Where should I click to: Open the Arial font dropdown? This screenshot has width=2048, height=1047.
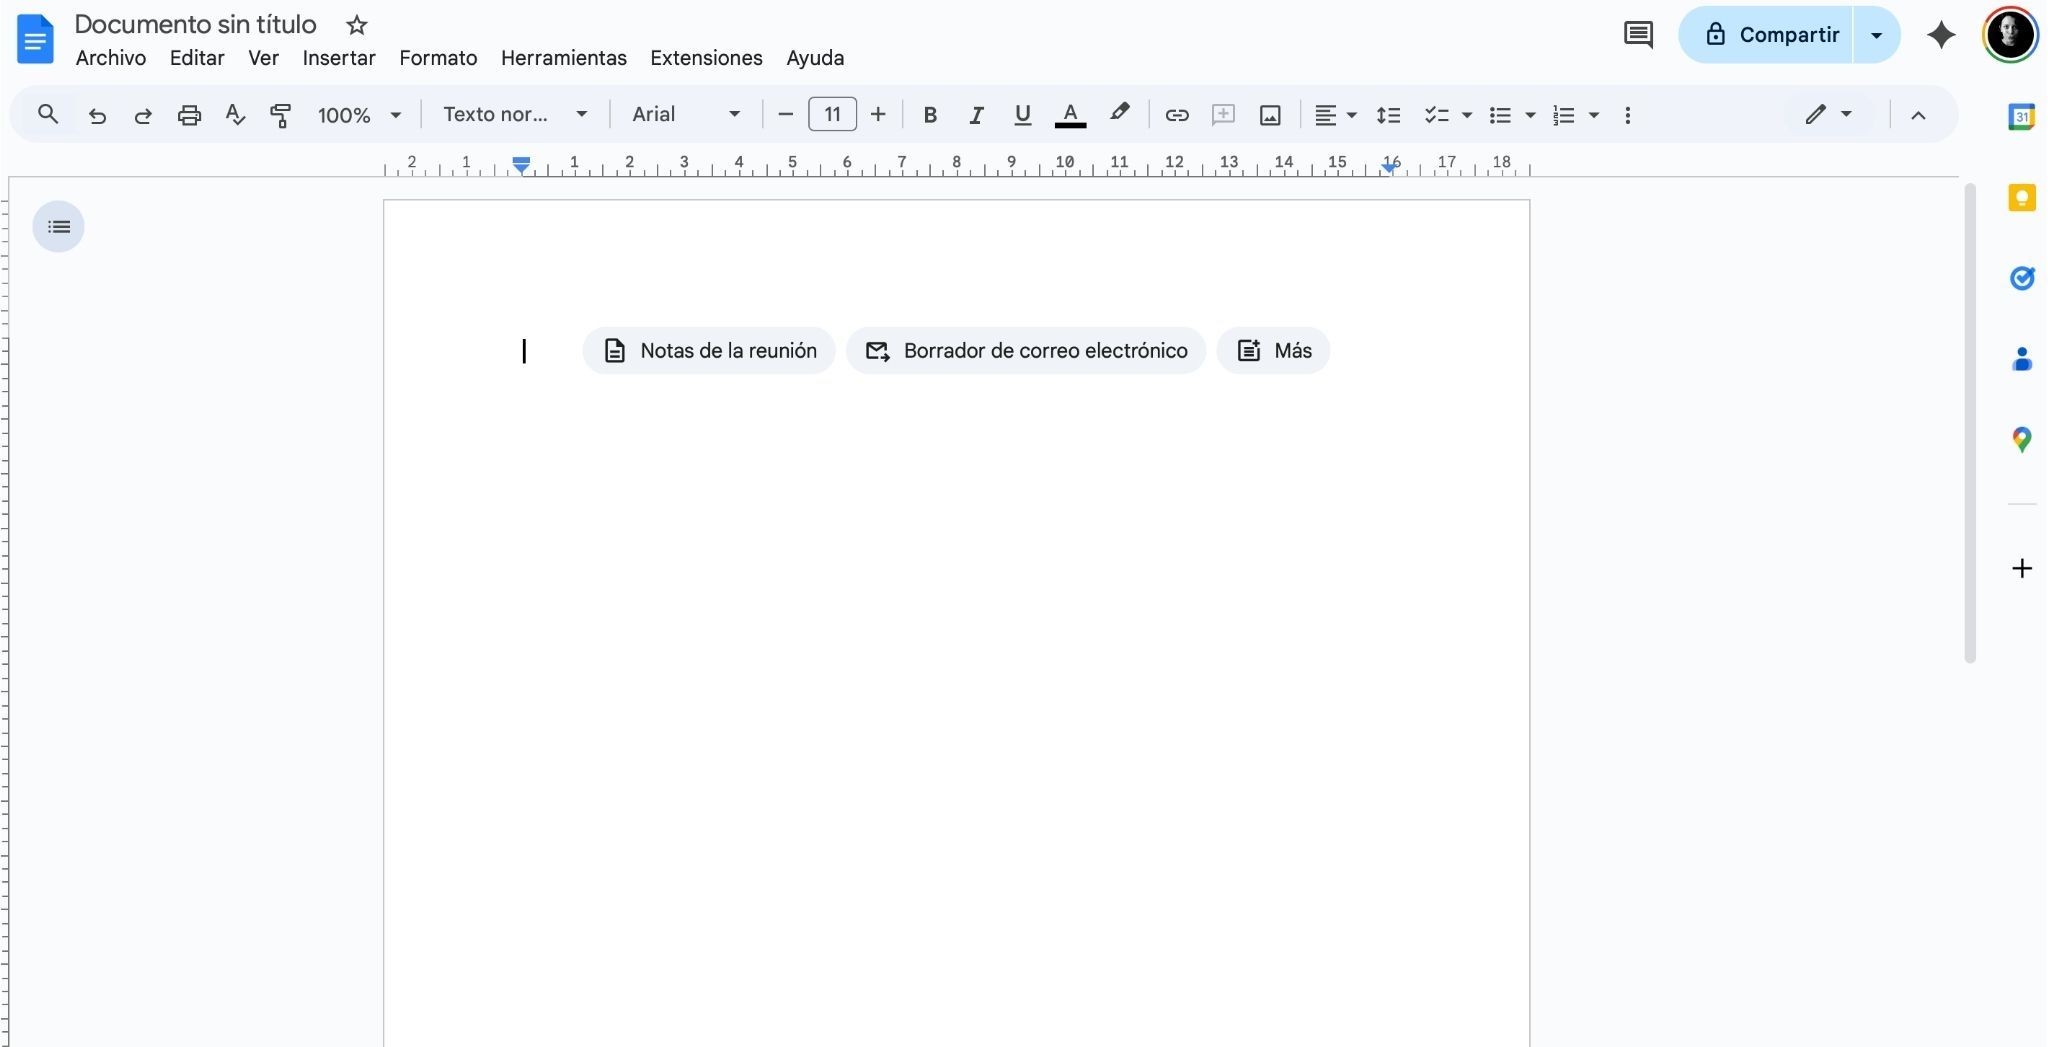tap(686, 115)
